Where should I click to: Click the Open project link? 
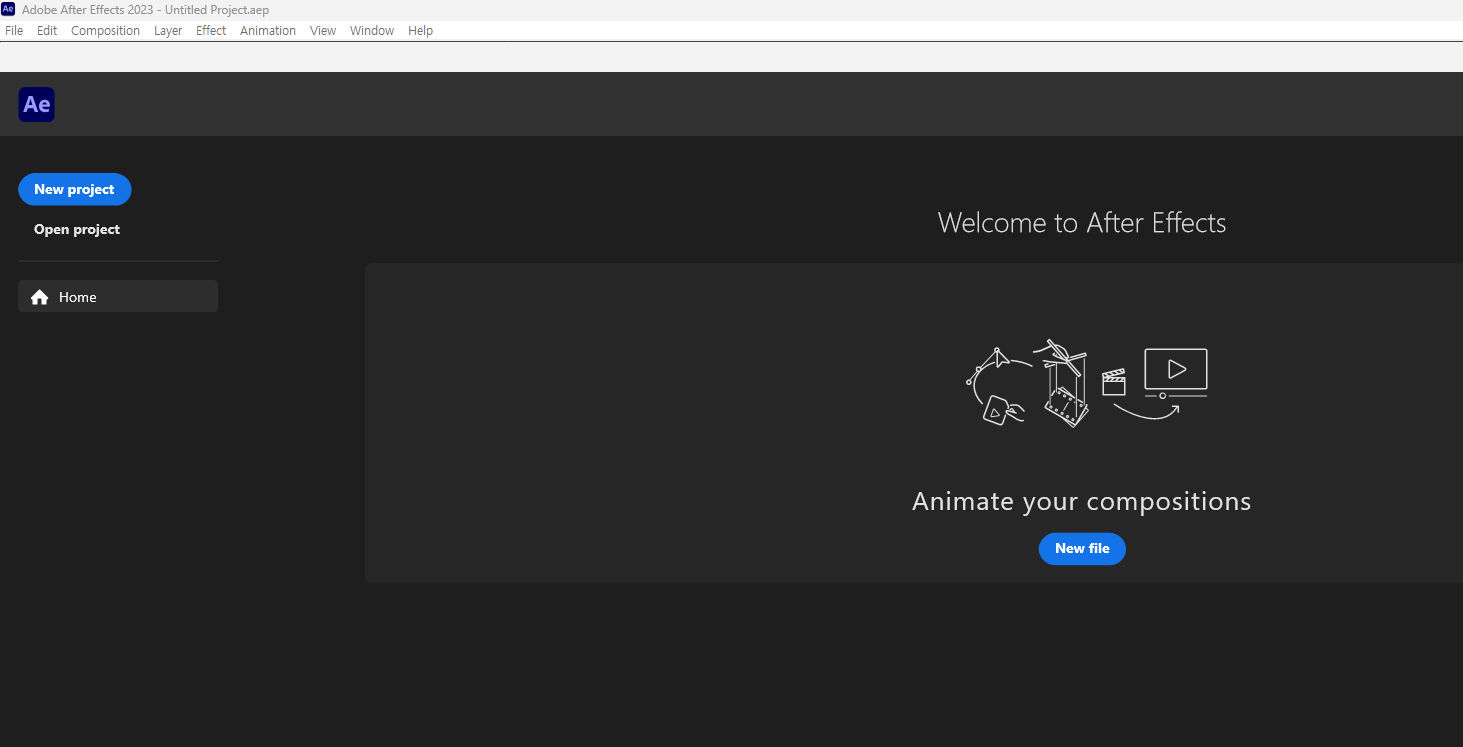(x=77, y=229)
